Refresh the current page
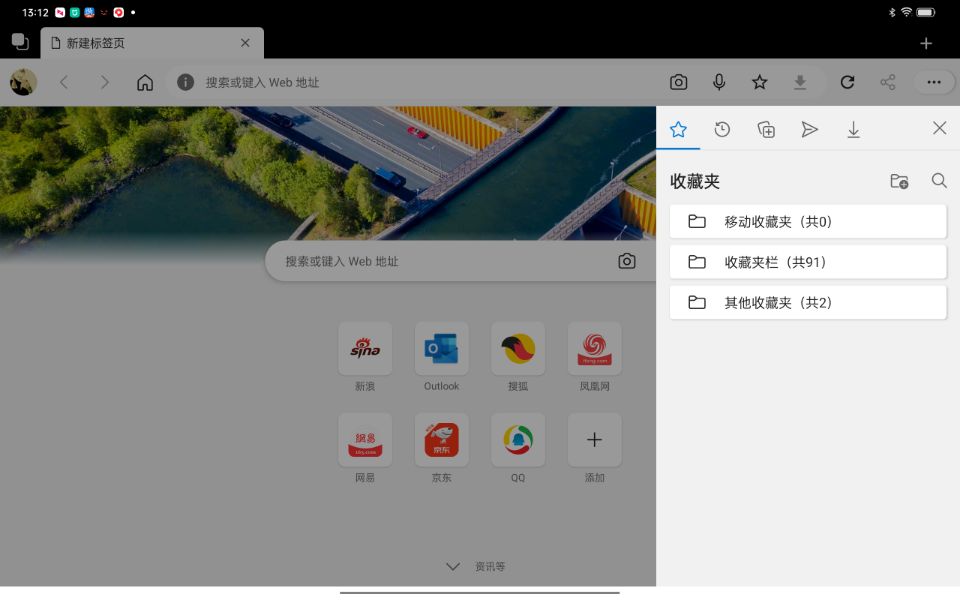This screenshot has width=960, height=600. click(x=847, y=82)
